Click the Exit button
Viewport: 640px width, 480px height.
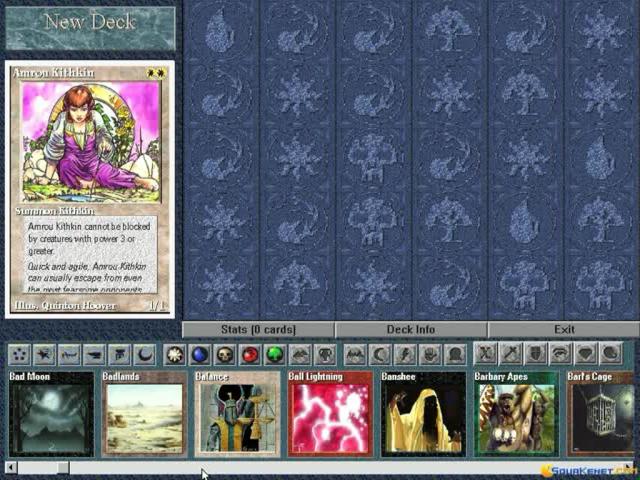[564, 330]
